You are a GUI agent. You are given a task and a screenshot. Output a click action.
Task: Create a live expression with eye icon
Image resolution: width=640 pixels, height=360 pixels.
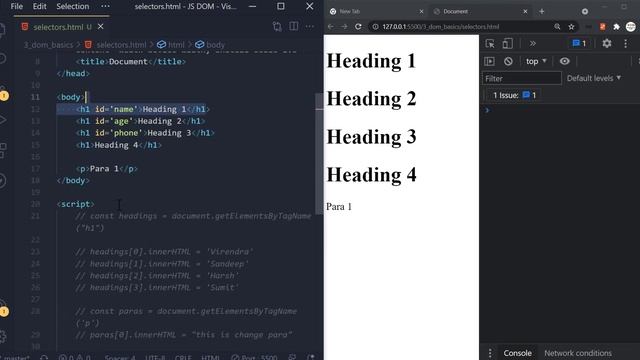point(564,61)
